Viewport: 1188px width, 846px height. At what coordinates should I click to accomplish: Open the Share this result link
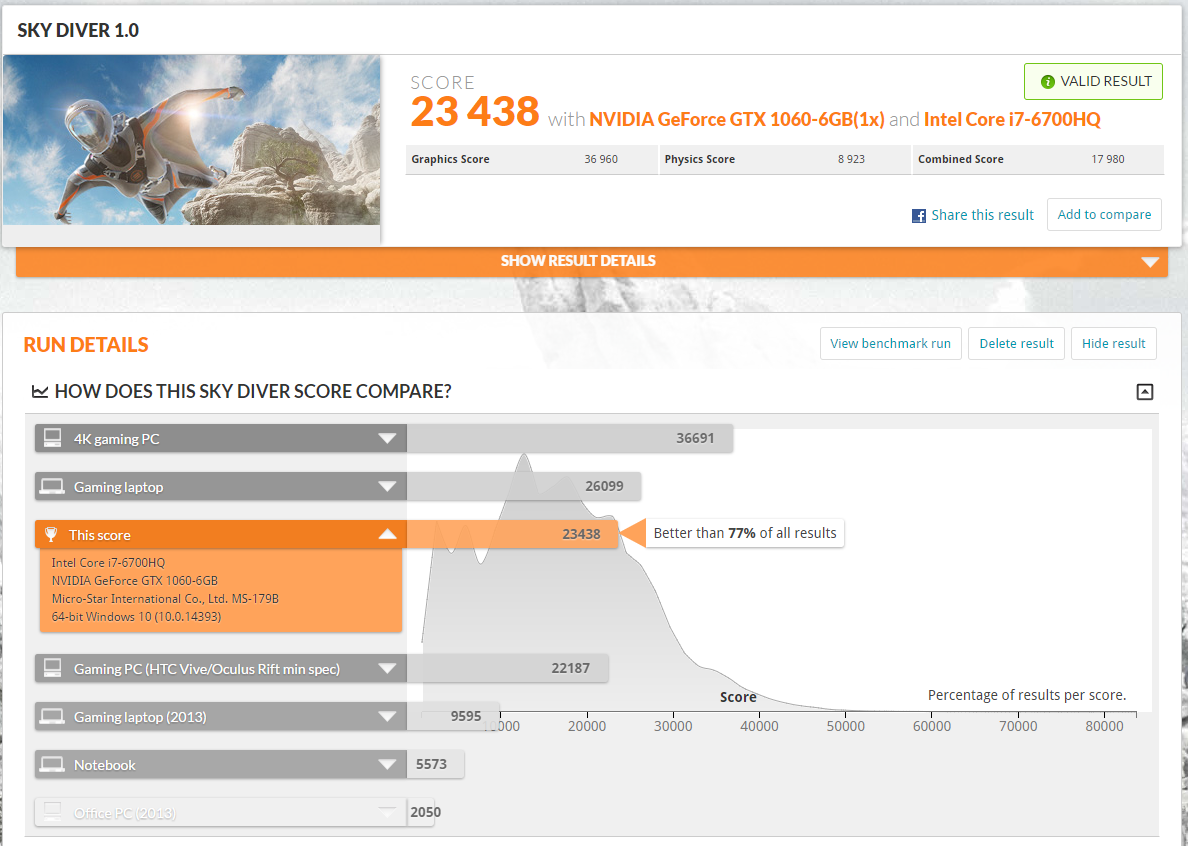[x=982, y=215]
